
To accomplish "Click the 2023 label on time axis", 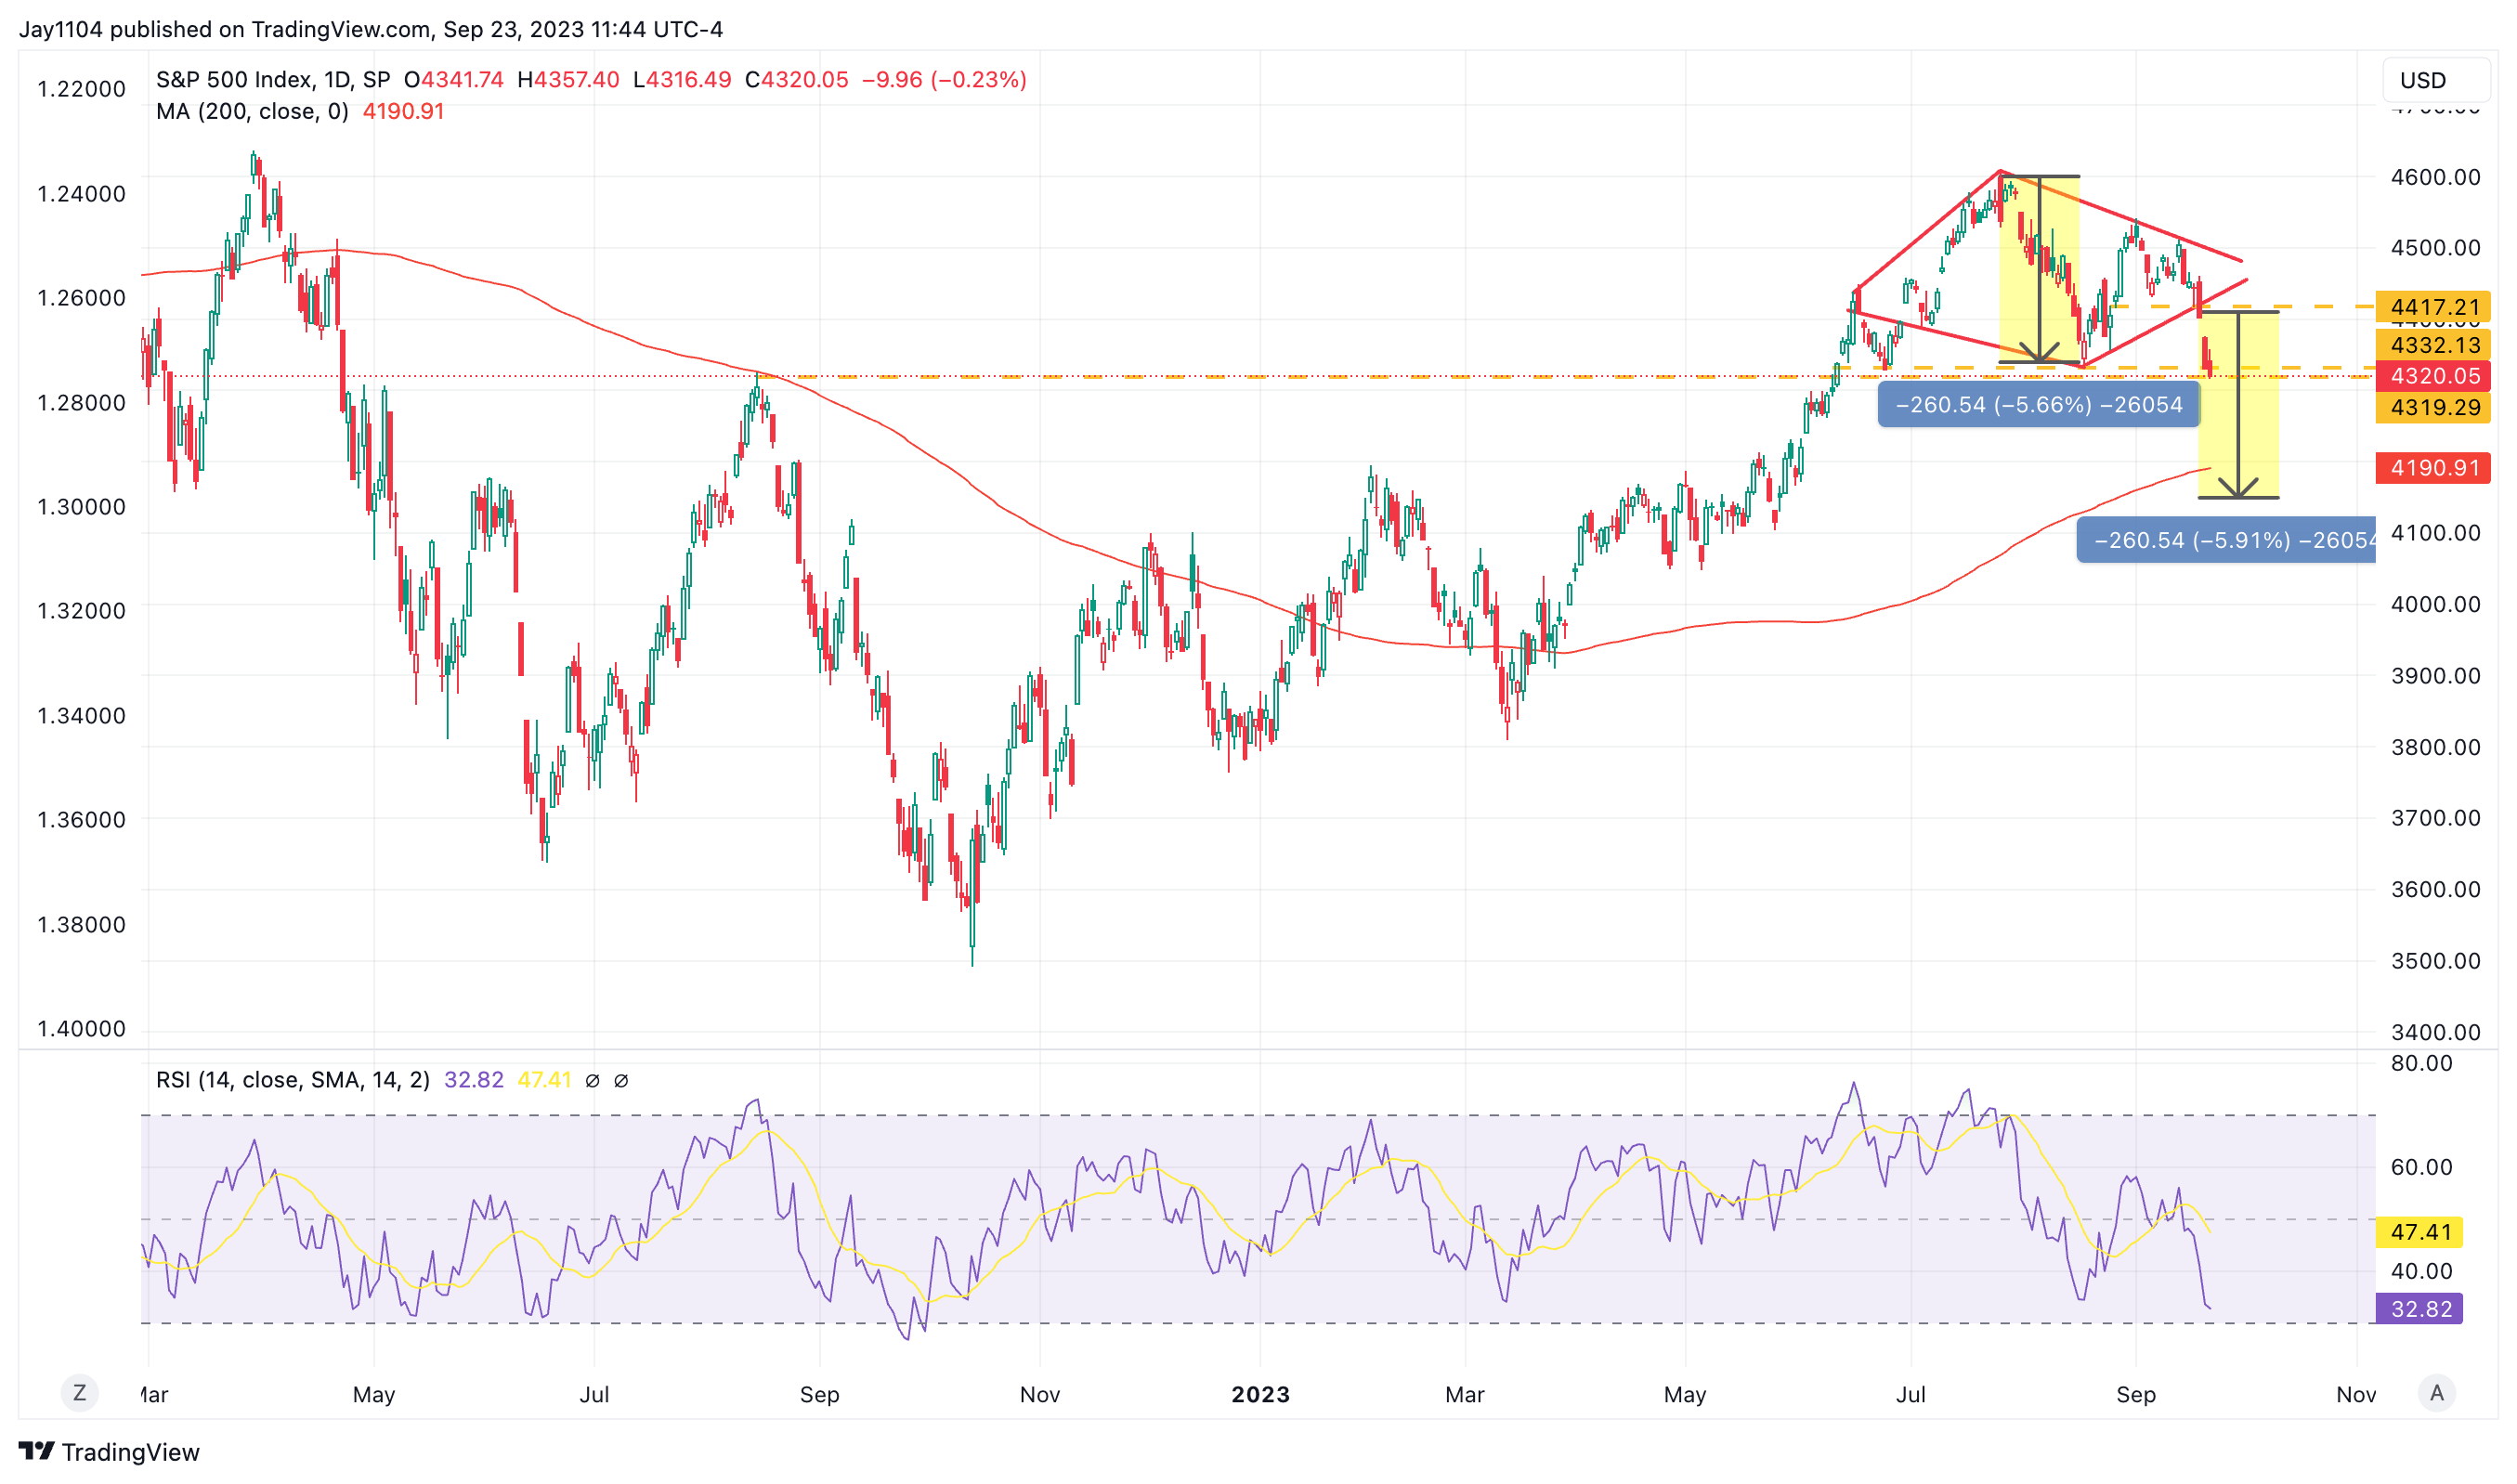I will pyautogui.click(x=1260, y=1394).
